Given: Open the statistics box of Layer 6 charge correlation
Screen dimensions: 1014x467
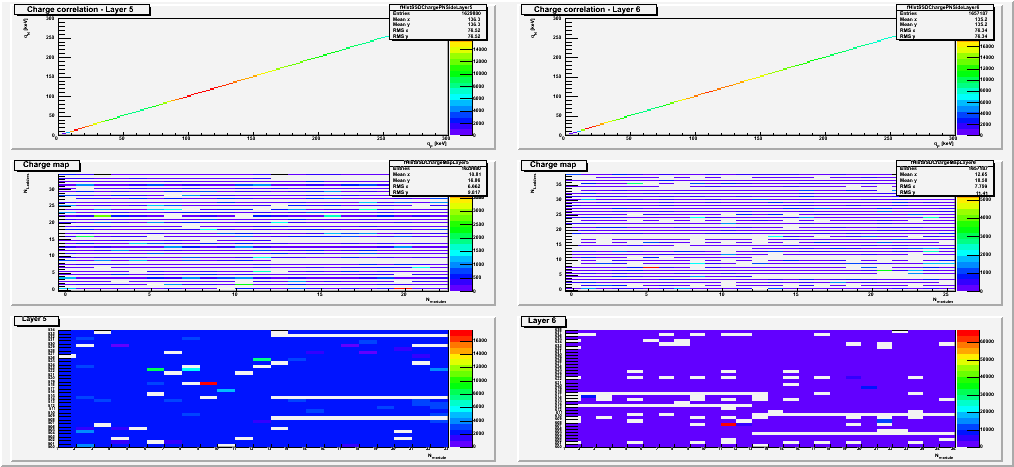Looking at the screenshot, I should click(x=945, y=23).
